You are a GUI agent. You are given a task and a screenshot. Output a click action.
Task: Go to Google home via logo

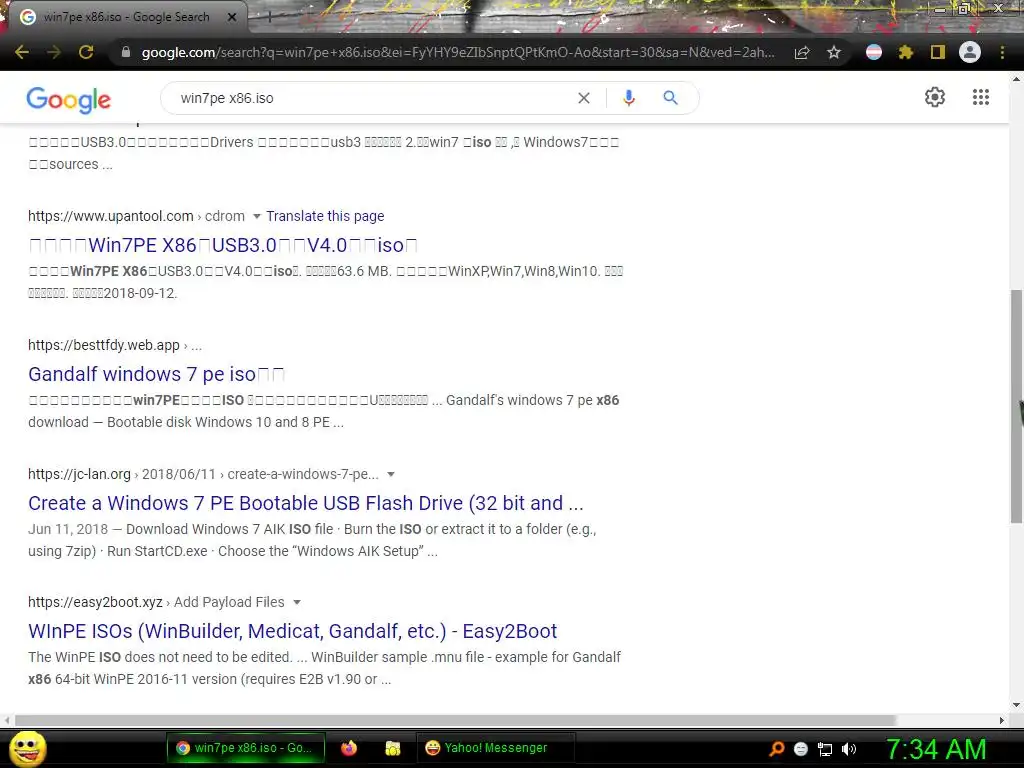(69, 100)
